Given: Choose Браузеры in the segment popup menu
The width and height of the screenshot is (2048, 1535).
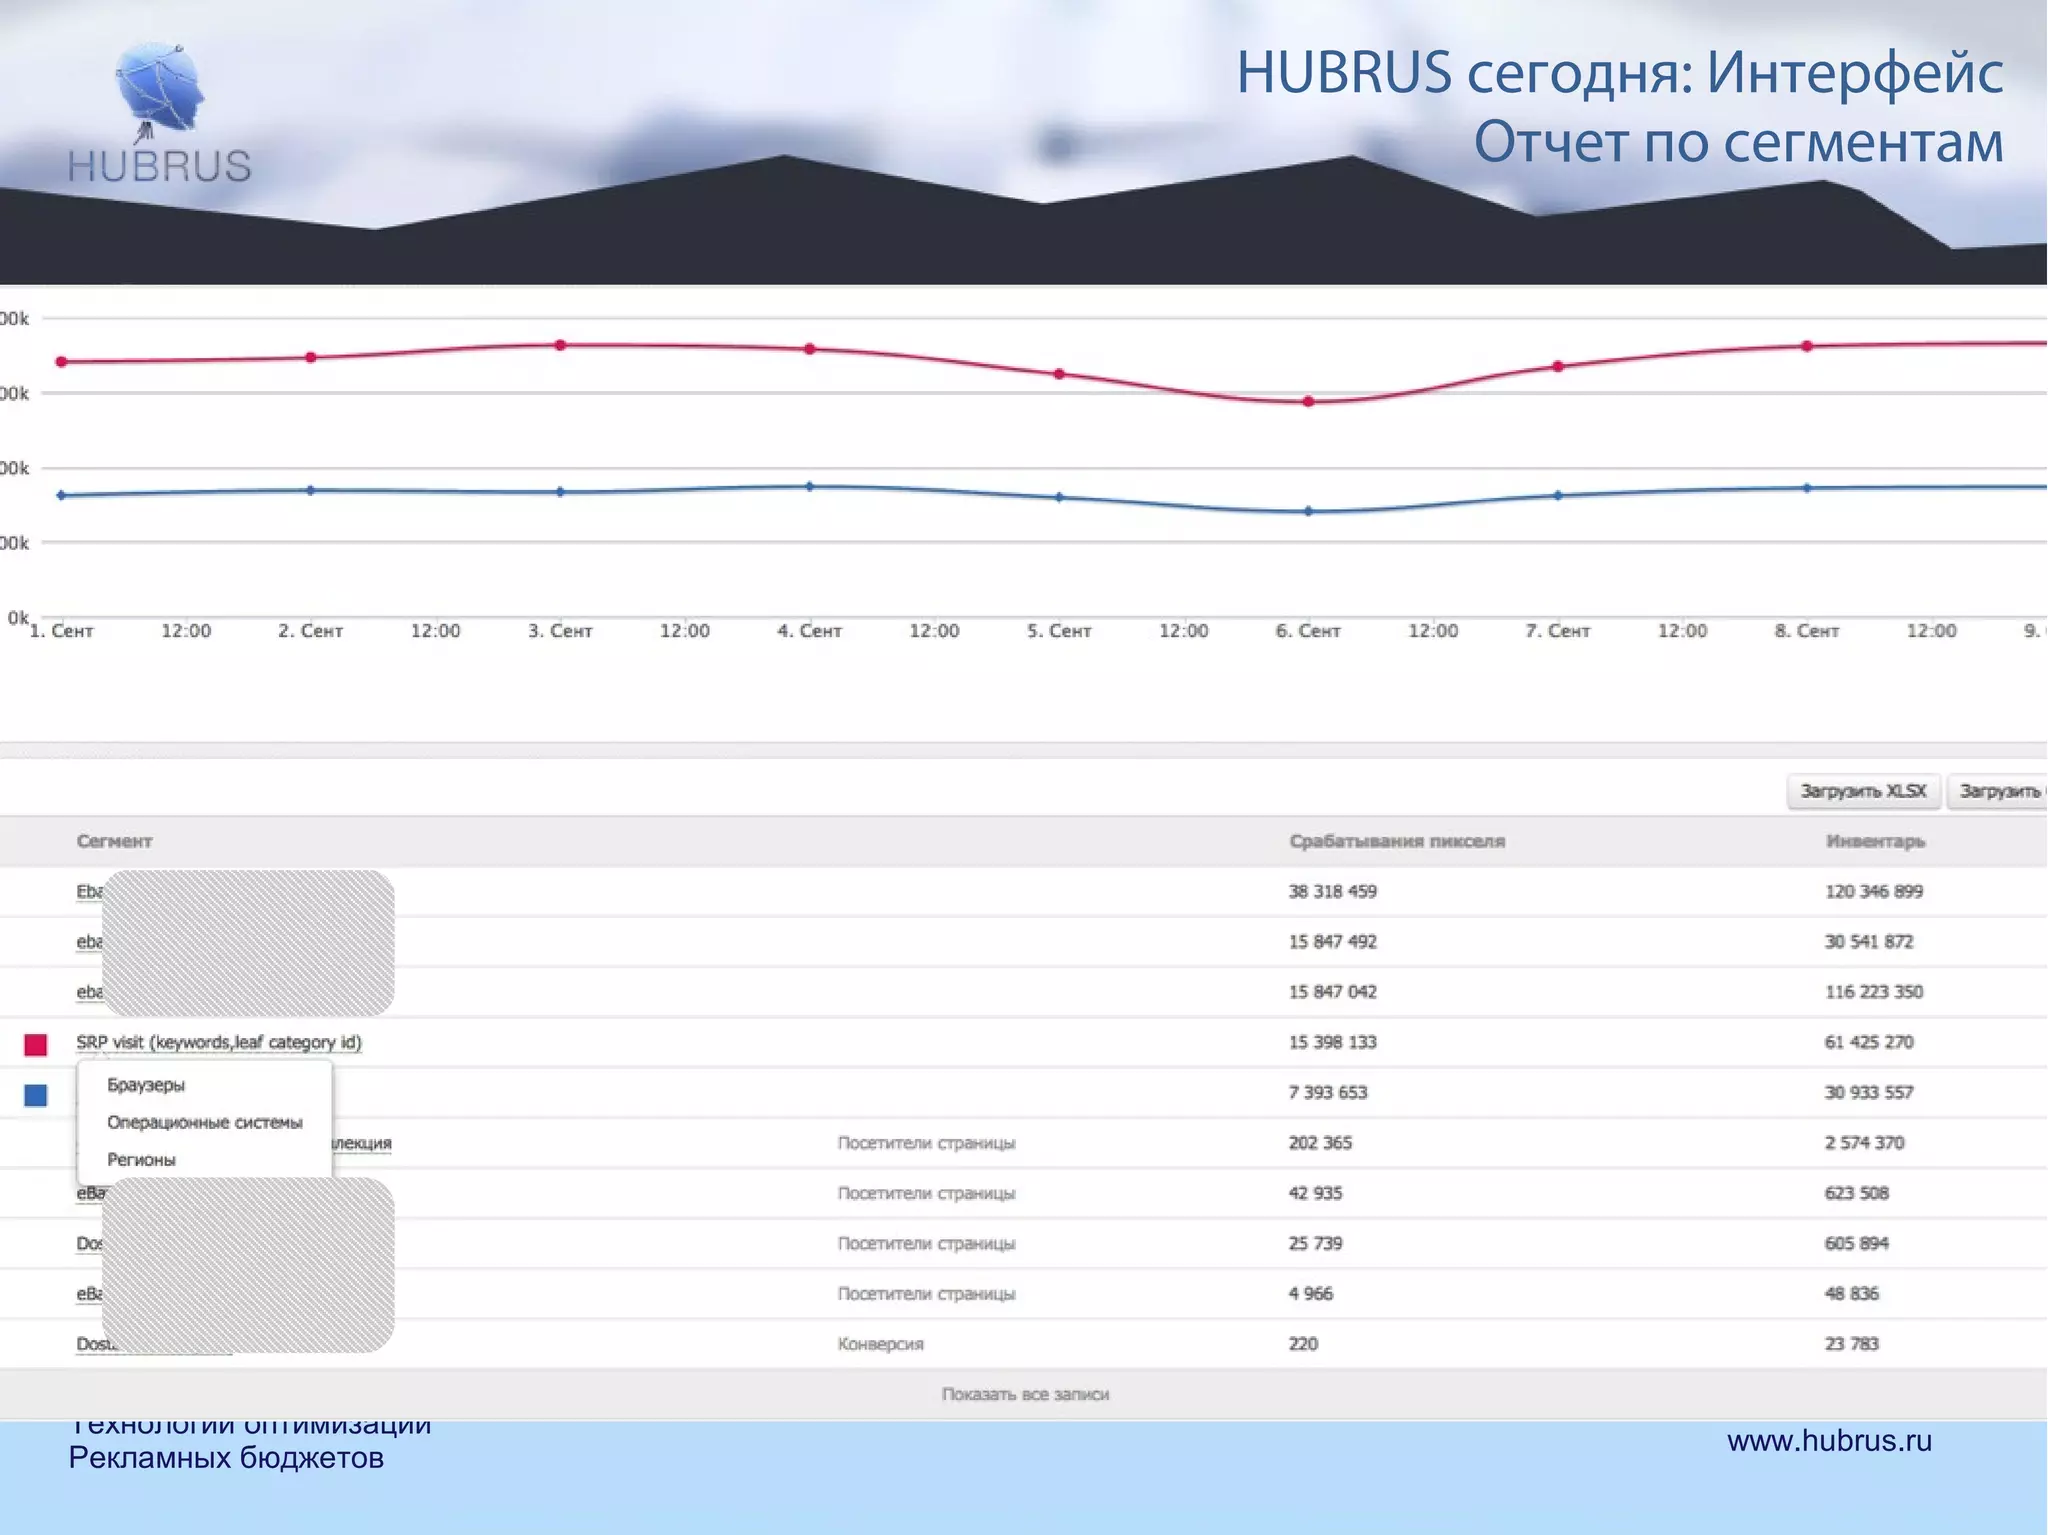Looking at the screenshot, I should pos(146,1085).
